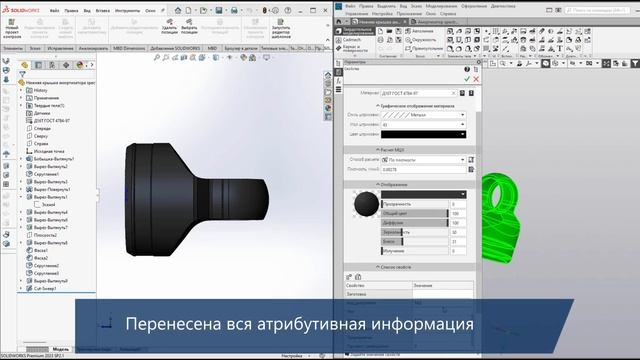Click the material preview sphere thumbnail

(x=366, y=203)
